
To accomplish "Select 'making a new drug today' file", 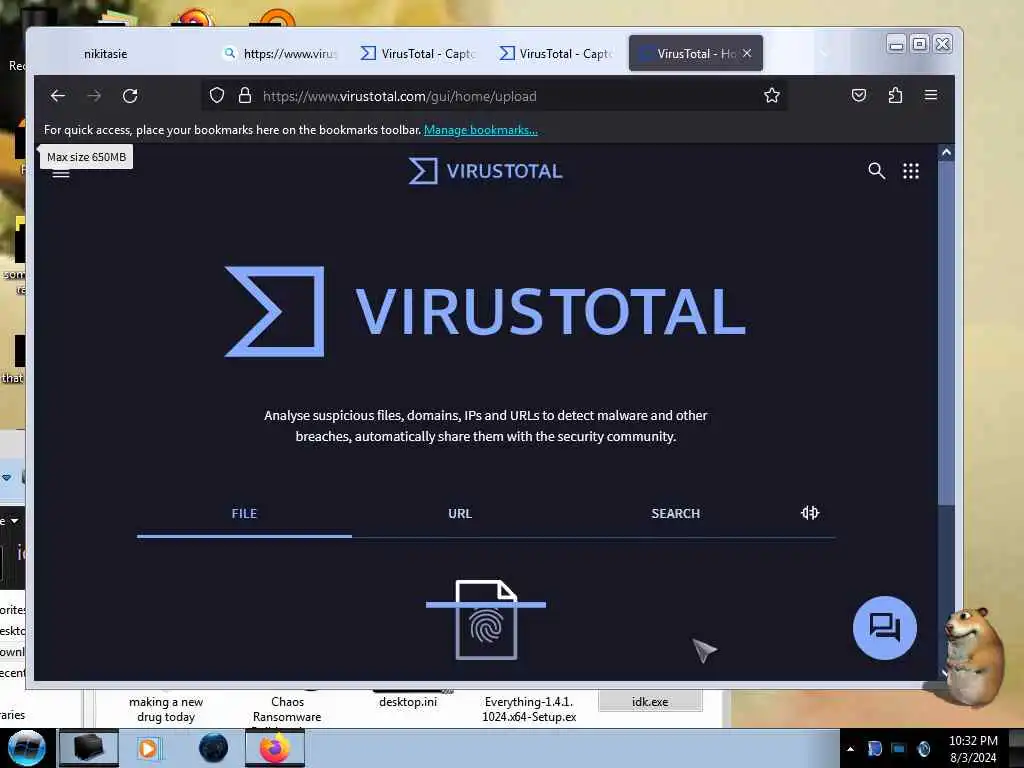I will pyautogui.click(x=166, y=709).
